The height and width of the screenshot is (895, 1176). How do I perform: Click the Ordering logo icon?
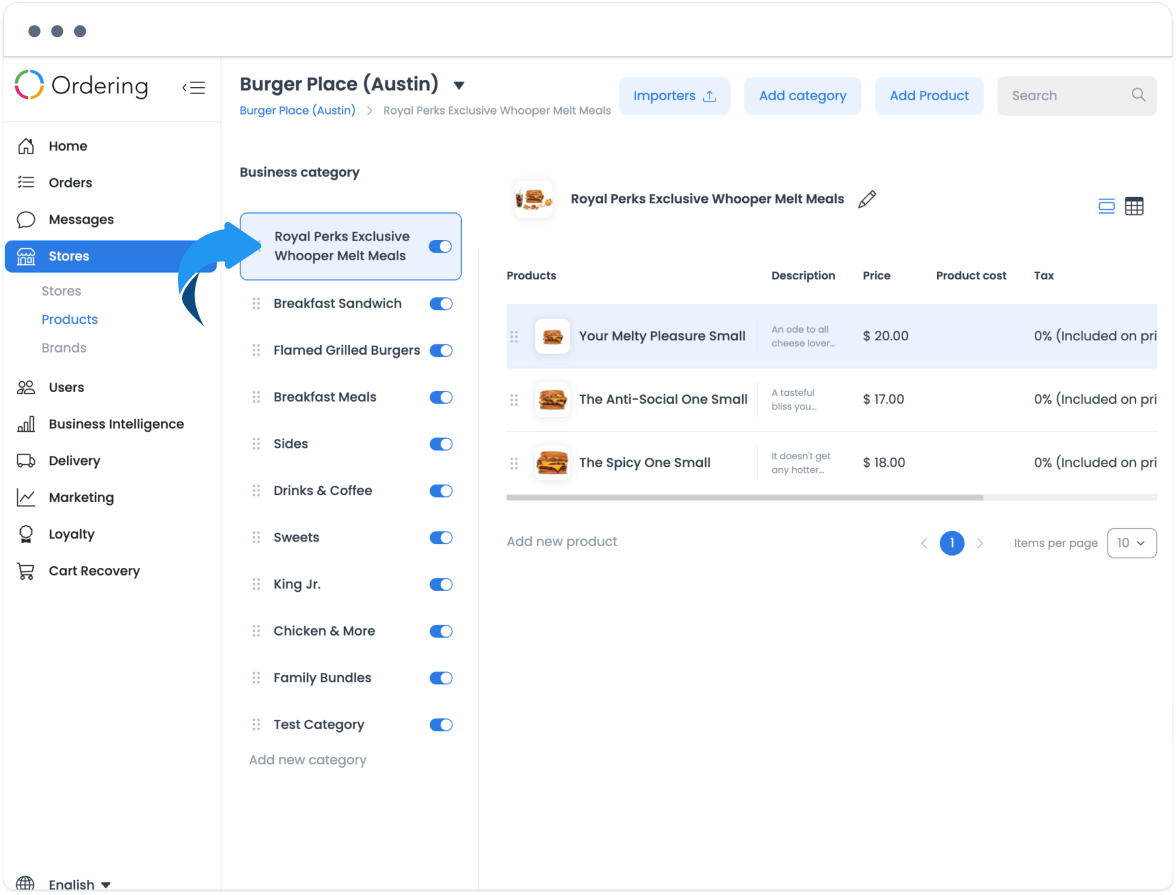[29, 85]
